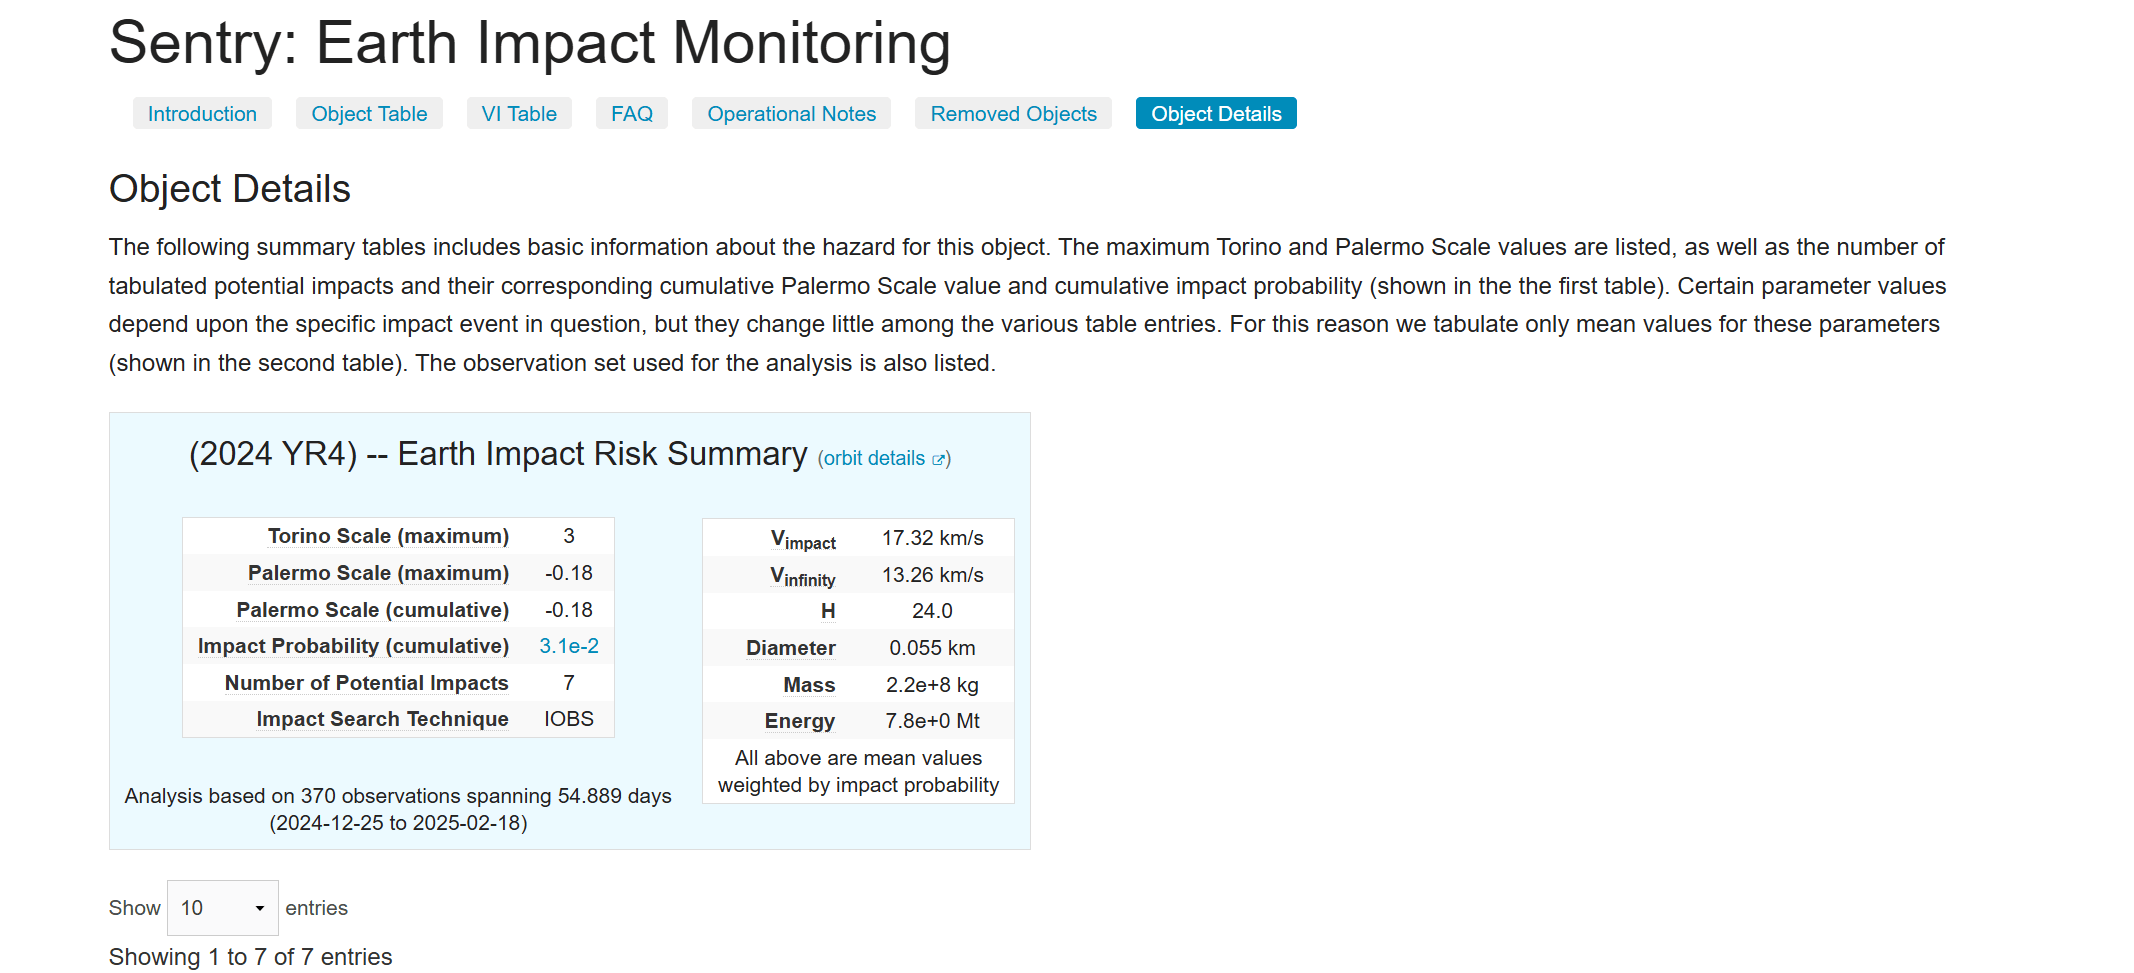Screen dimensions: 2134x973
Task: Click the active Object Details tab
Action: pyautogui.click(x=1216, y=114)
